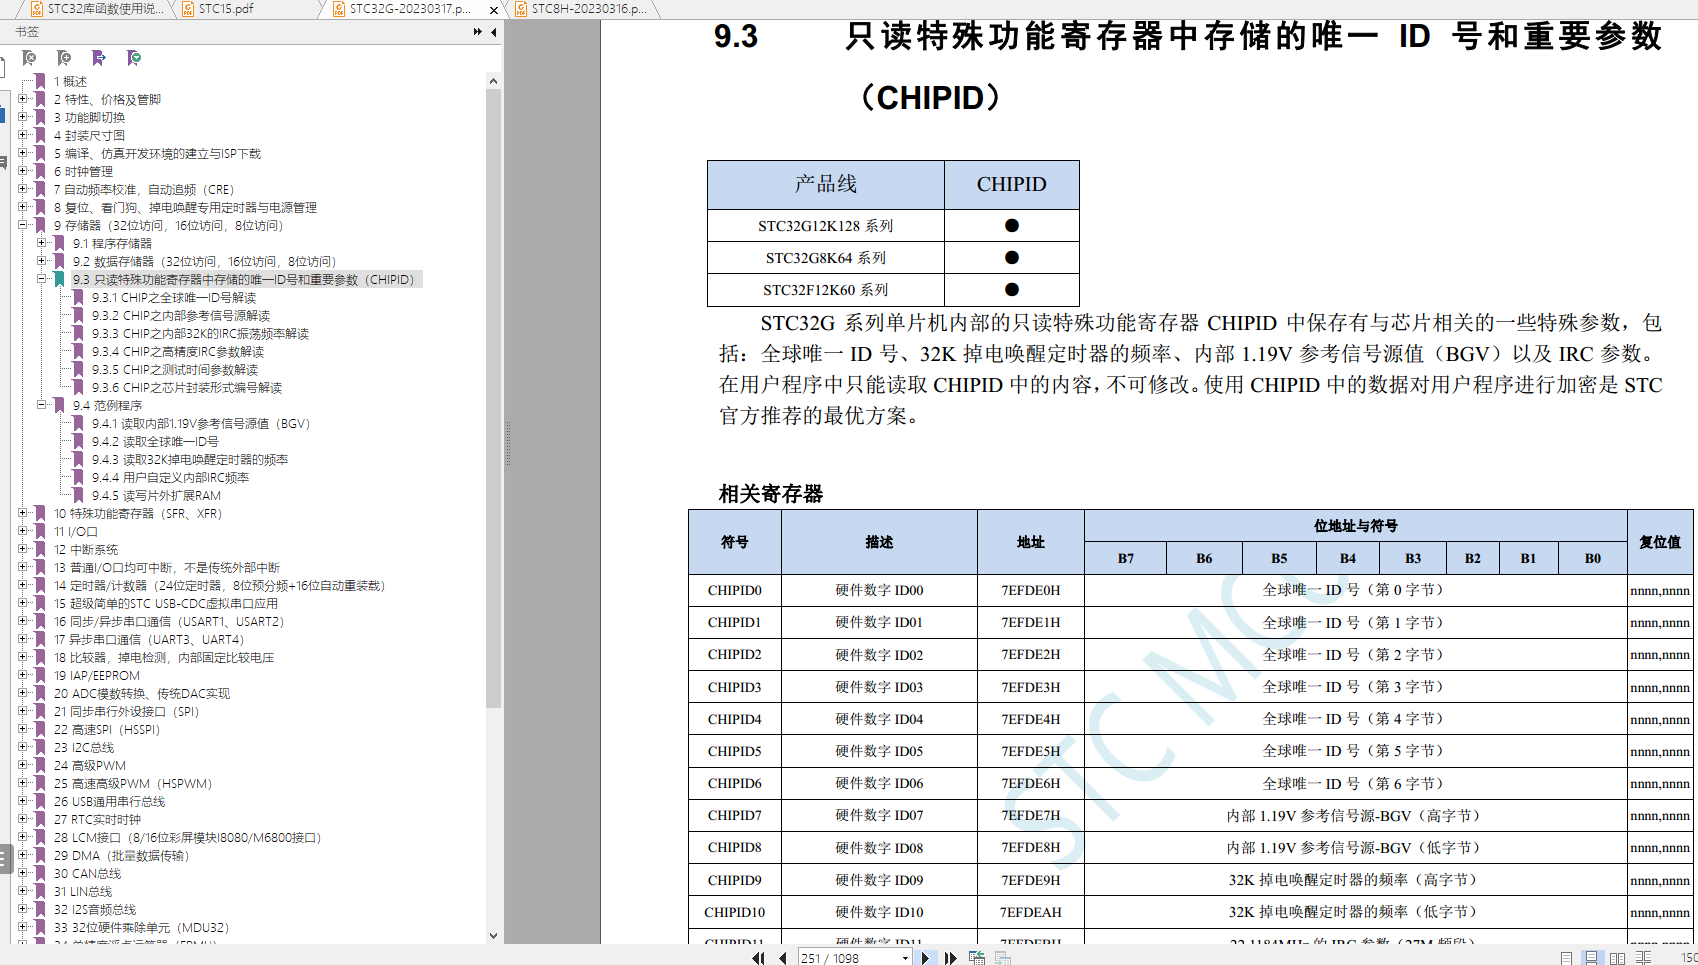Switch to STC32库函数使用说 tab
The image size is (1698, 965).
98,9
